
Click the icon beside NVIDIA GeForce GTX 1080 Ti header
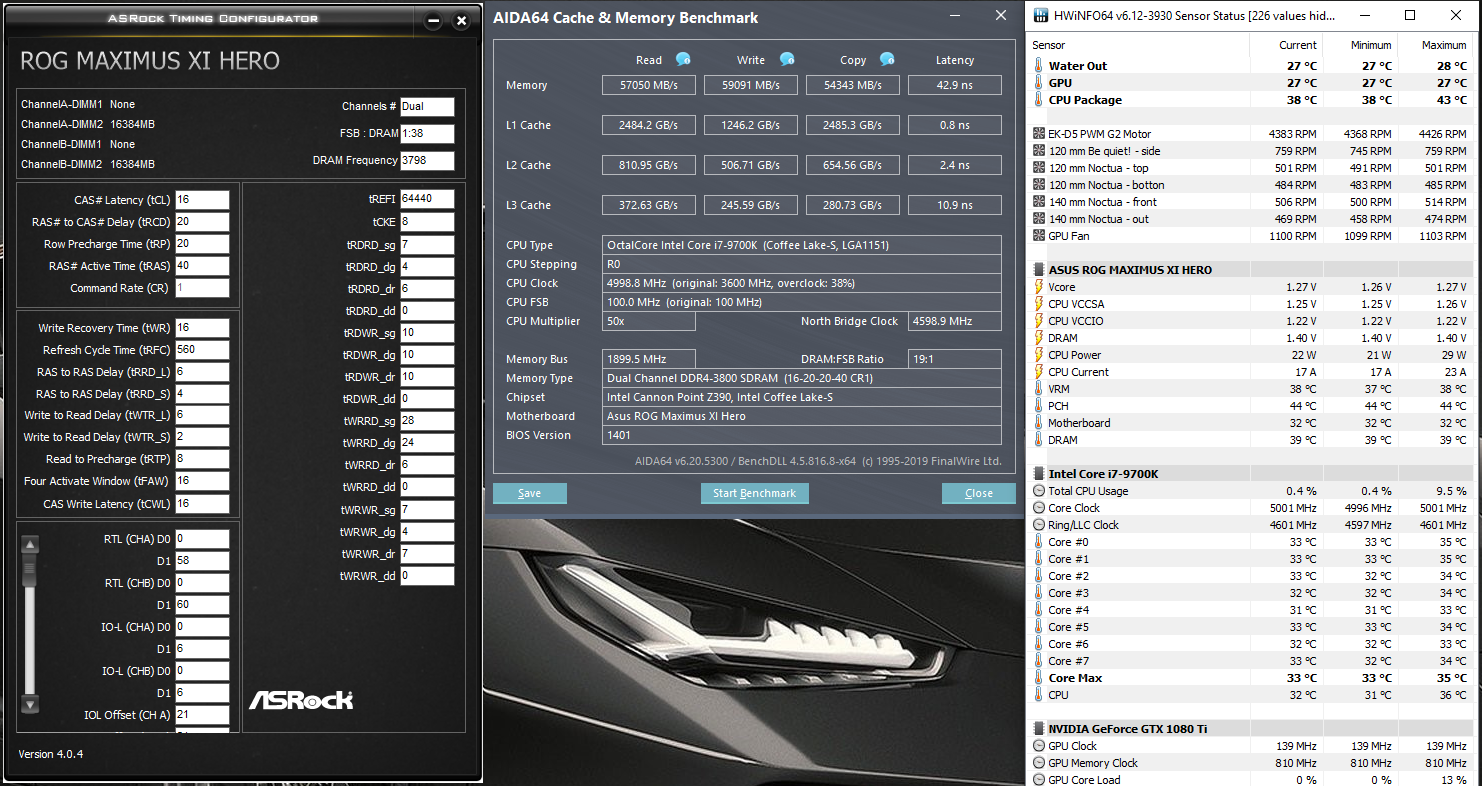[x=1039, y=729]
